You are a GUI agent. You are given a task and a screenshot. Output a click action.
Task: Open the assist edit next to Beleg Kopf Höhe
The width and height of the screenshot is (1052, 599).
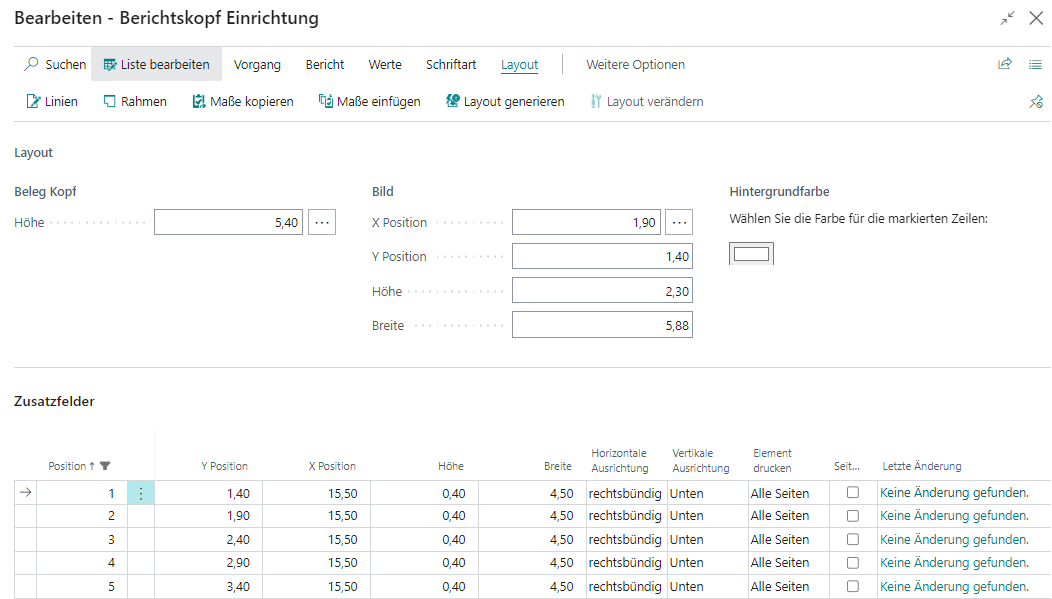coord(321,222)
